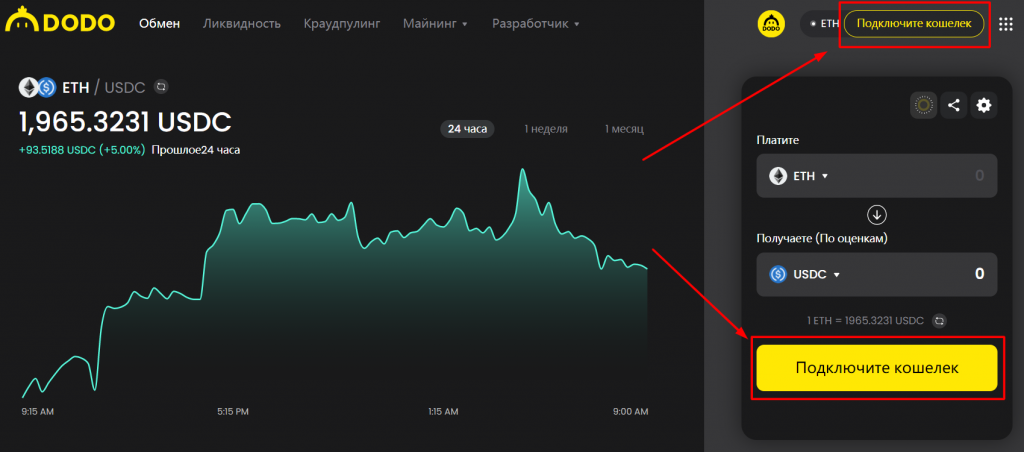Click the Прошлое24 часа label
Viewport: 1024px width, 452px height.
click(195, 150)
